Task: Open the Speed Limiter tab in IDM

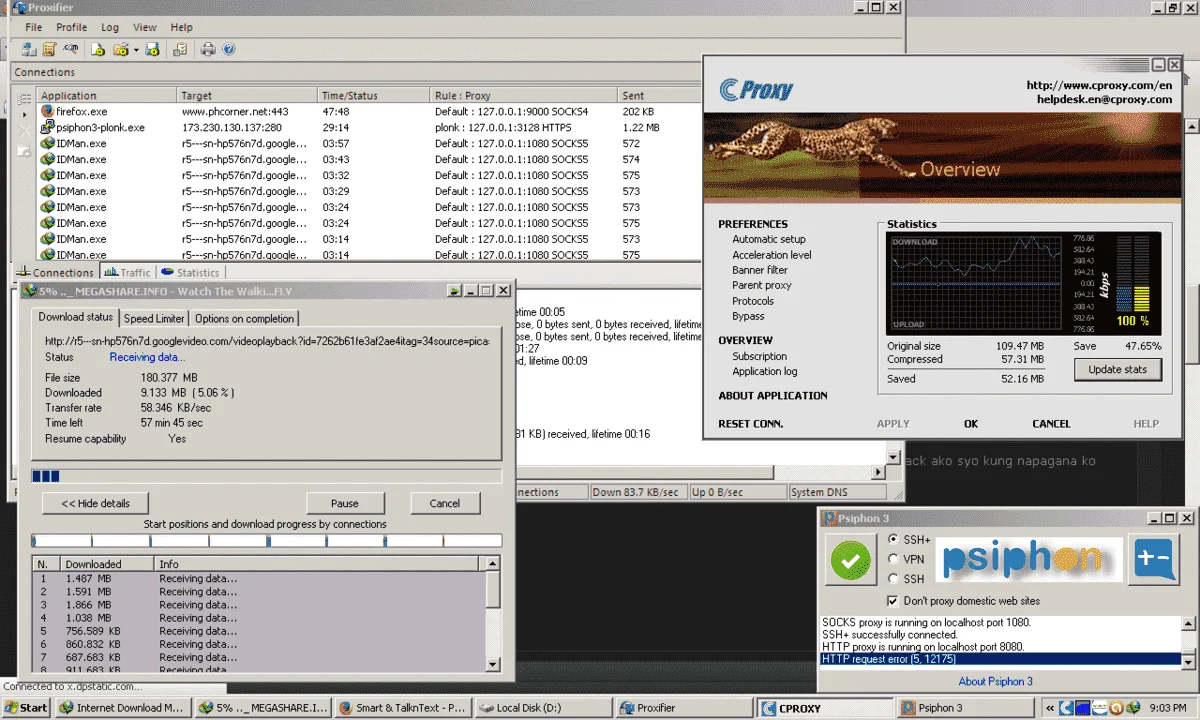Action: click(154, 318)
